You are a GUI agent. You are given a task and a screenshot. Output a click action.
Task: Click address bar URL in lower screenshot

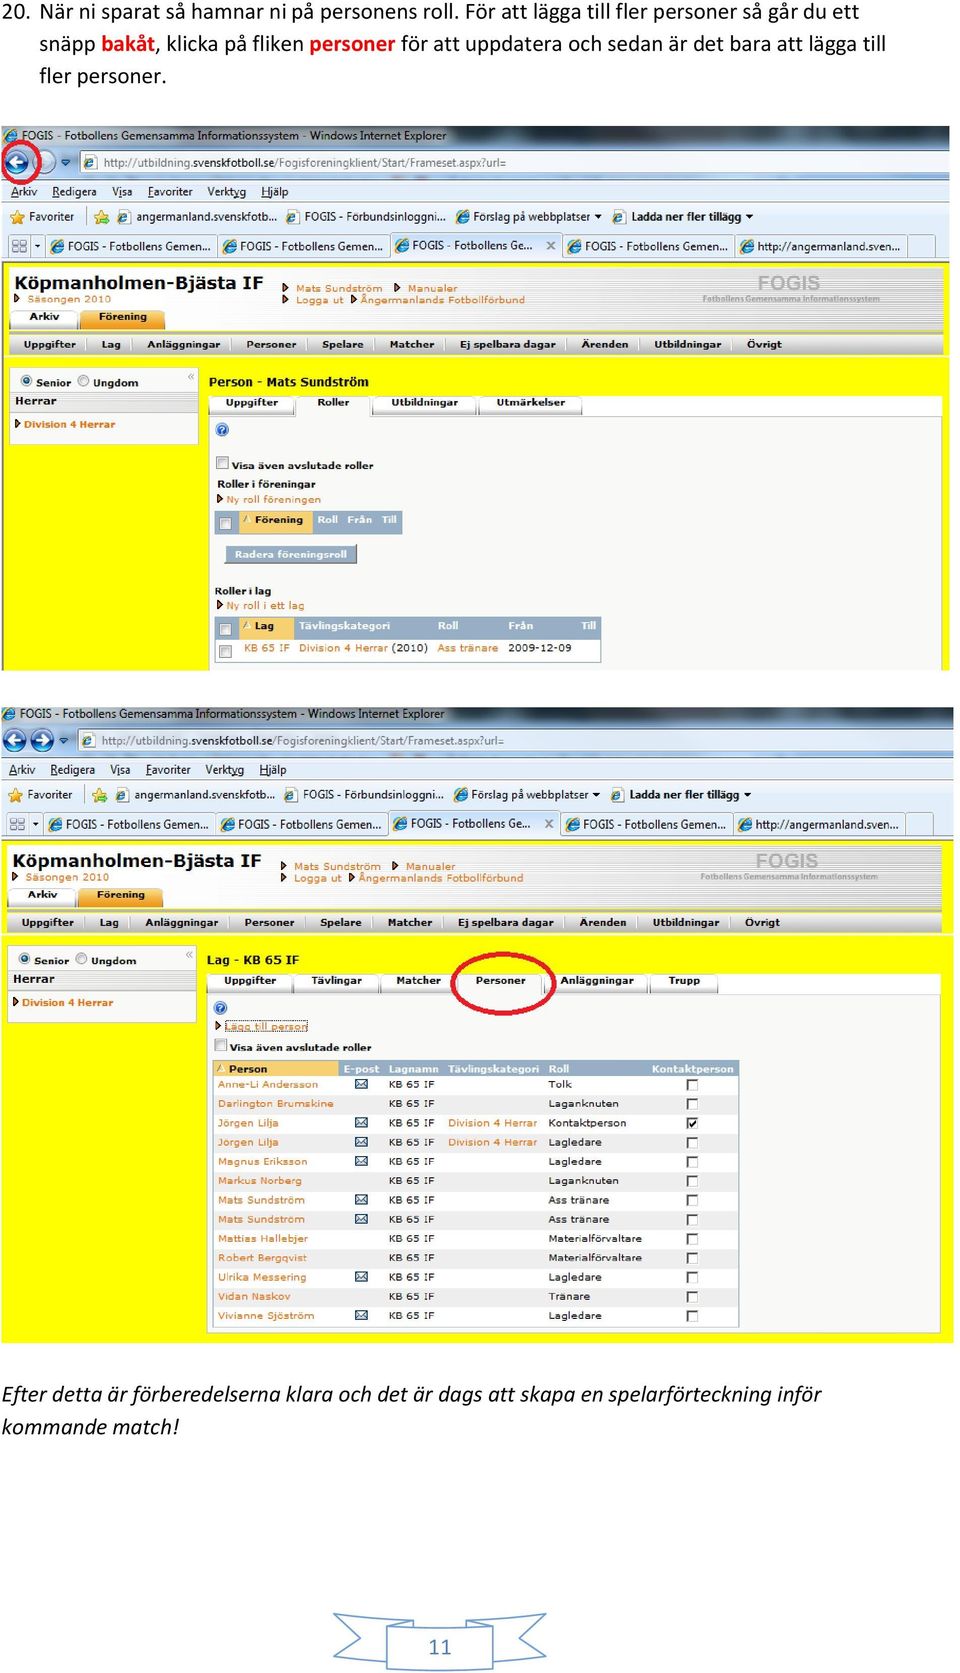click(303, 741)
